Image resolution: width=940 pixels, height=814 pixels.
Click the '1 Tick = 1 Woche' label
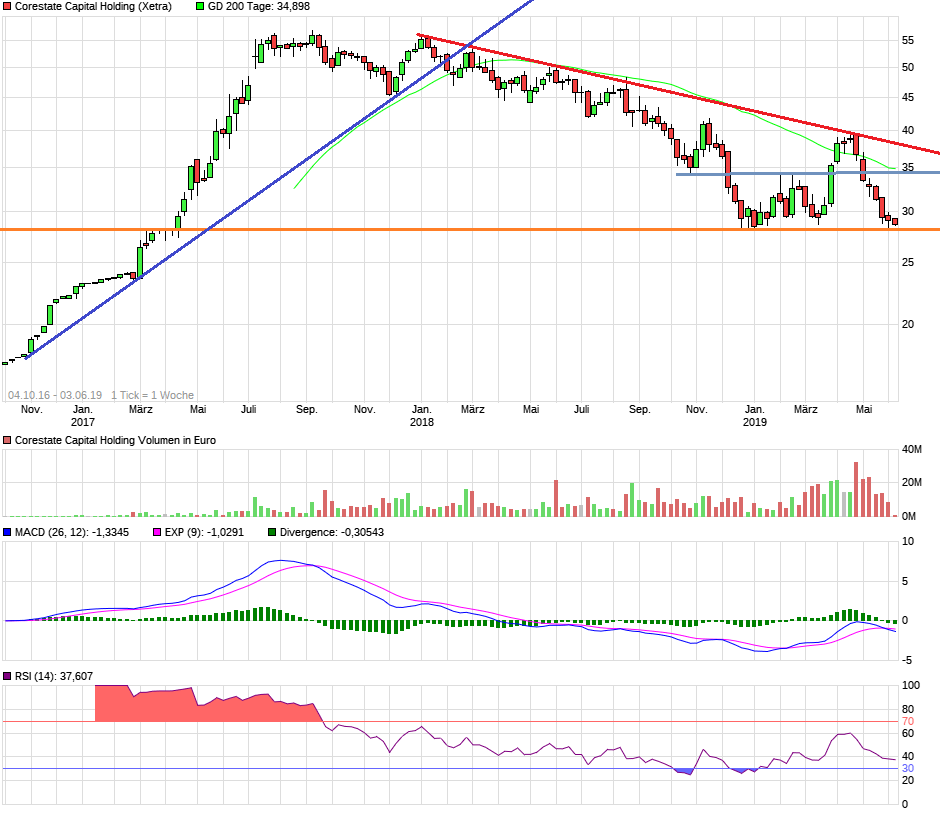pos(152,395)
